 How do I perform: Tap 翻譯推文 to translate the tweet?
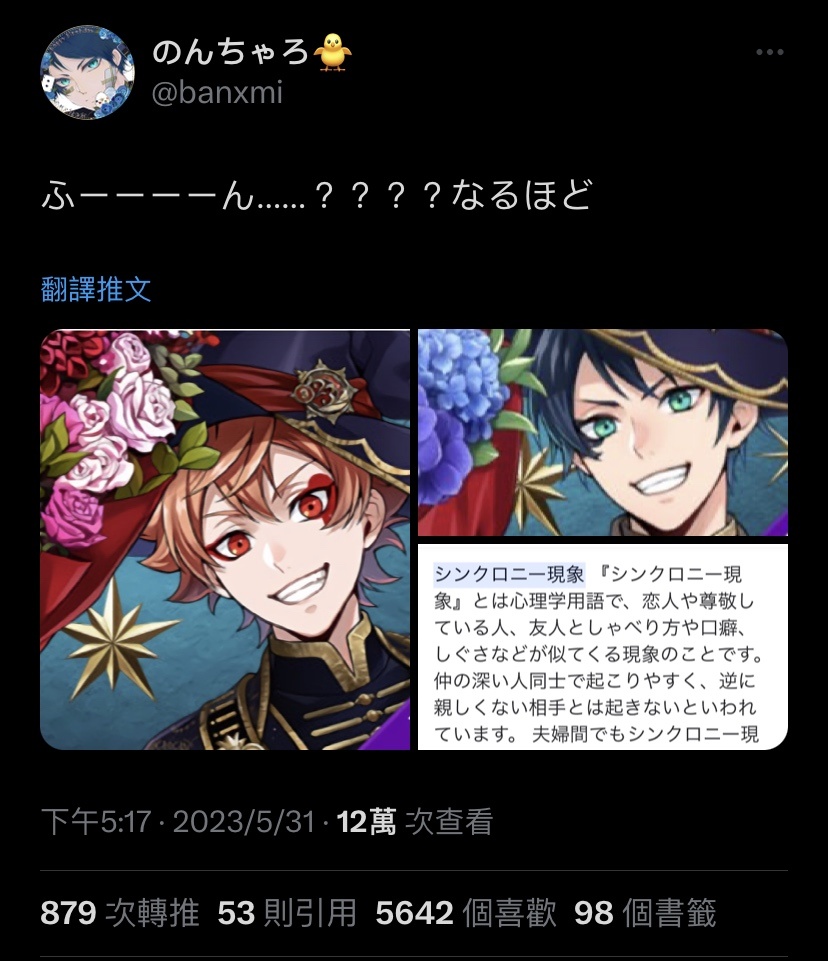(x=96, y=289)
